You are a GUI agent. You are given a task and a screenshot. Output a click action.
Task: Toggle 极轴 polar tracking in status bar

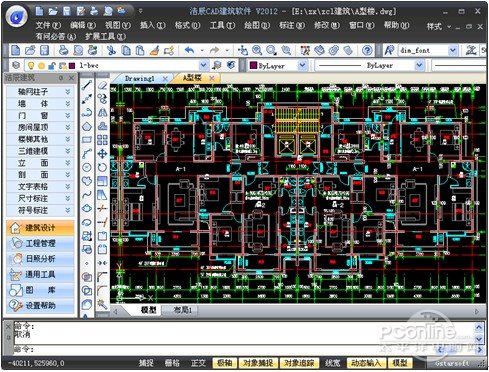(225, 363)
